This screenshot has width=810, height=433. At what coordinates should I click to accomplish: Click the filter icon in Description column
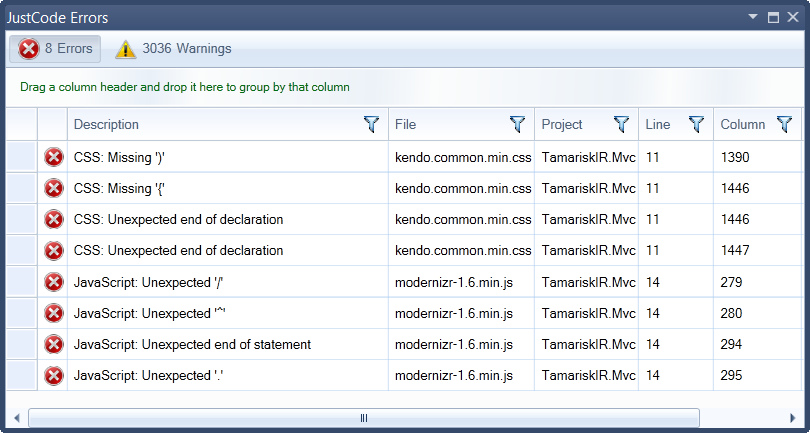[x=371, y=124]
